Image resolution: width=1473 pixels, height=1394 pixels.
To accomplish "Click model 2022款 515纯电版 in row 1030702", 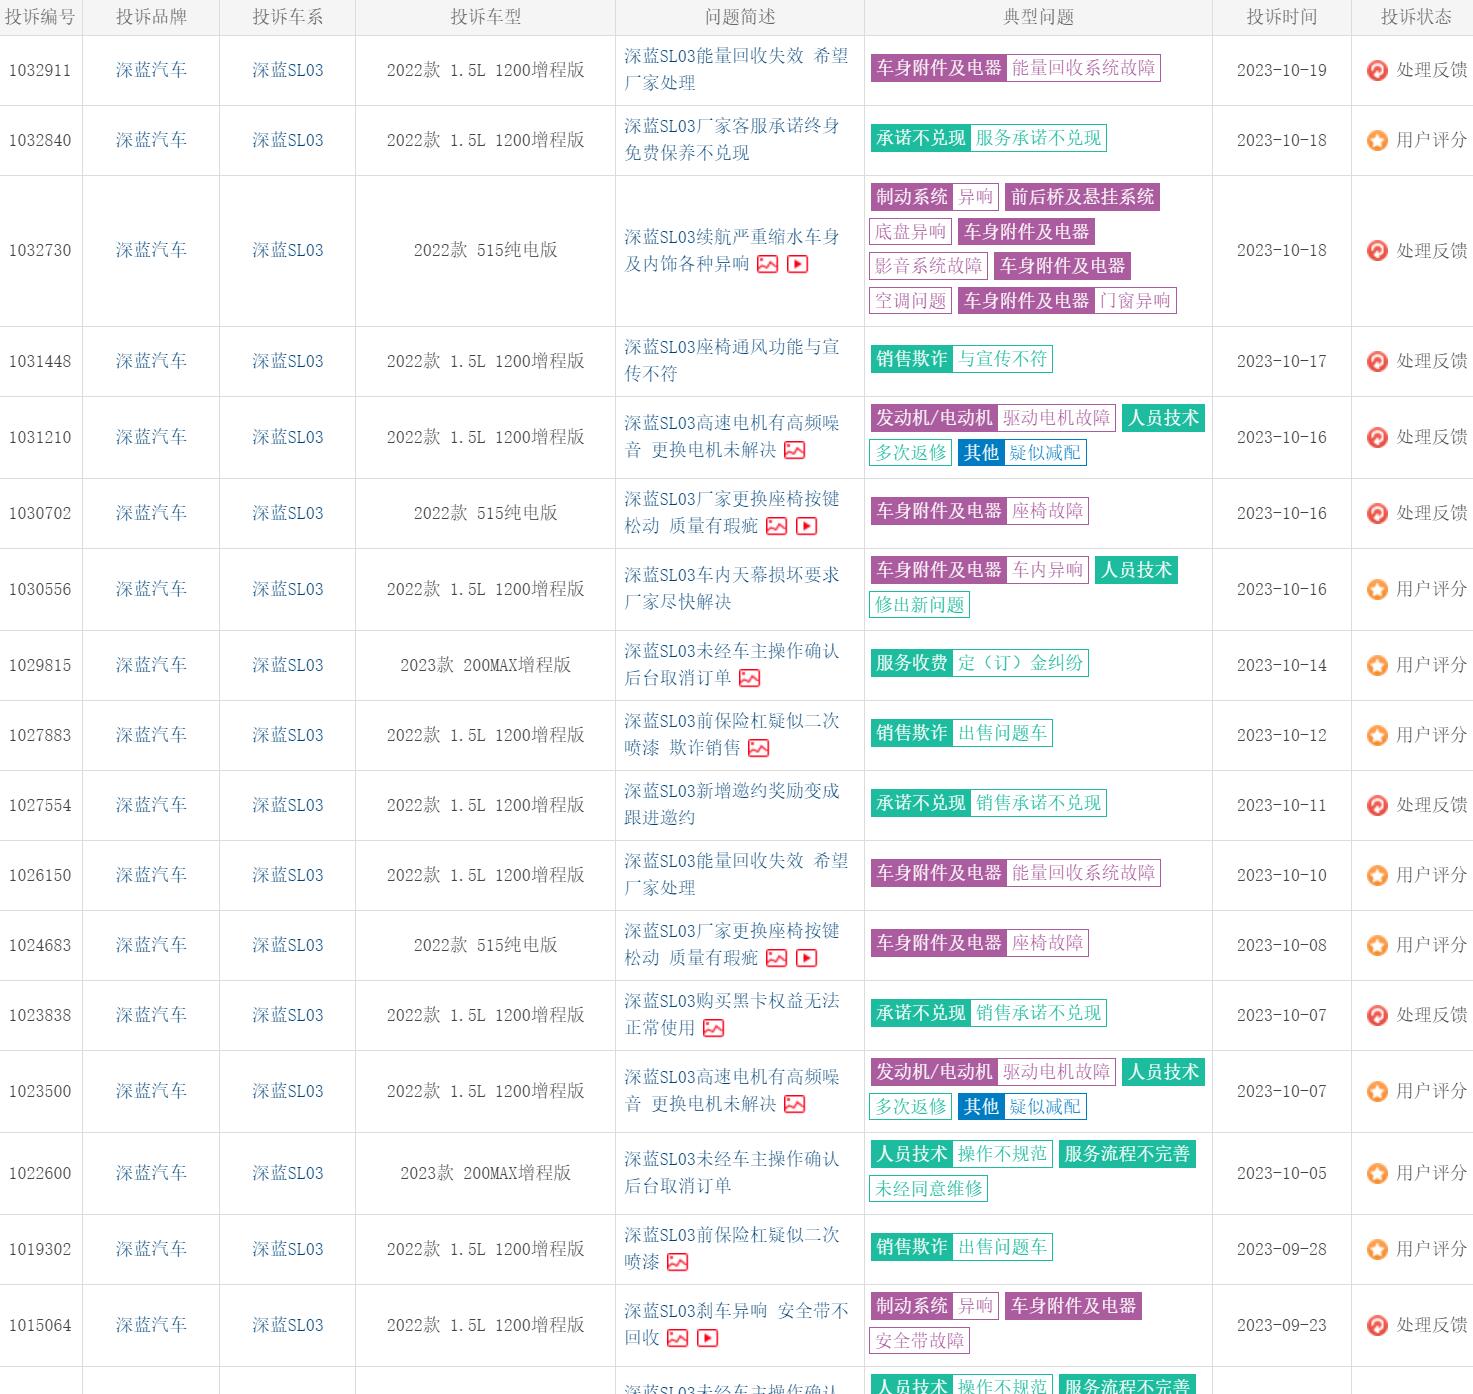I will 485,513.
